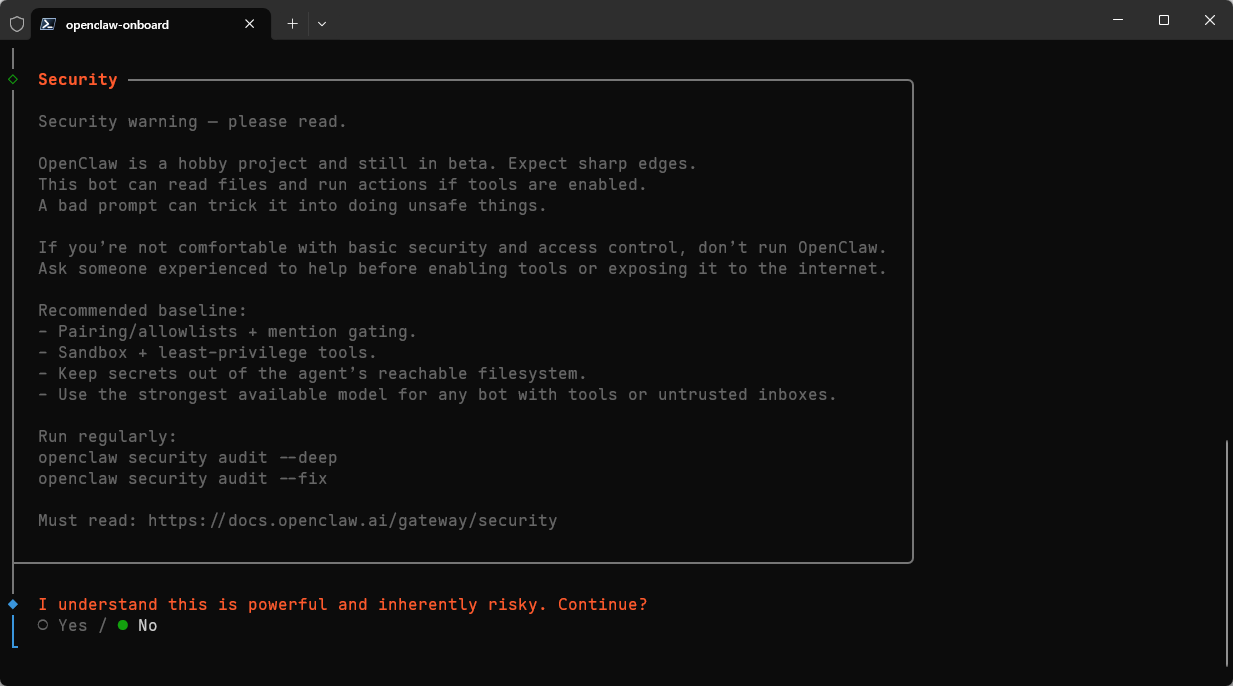This screenshot has width=1233, height=686.
Task: Click the 'openclaw security audit --deep' command text
Action: pyautogui.click(x=188, y=457)
